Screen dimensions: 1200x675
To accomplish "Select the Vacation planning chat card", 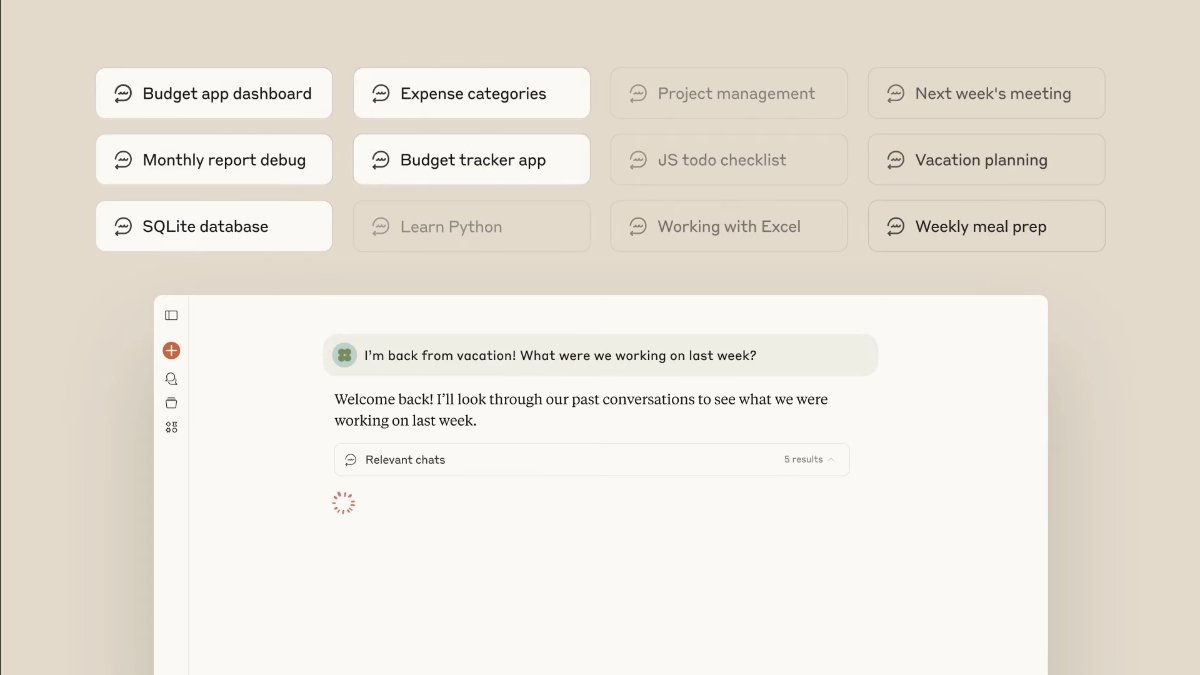I will [x=987, y=160].
